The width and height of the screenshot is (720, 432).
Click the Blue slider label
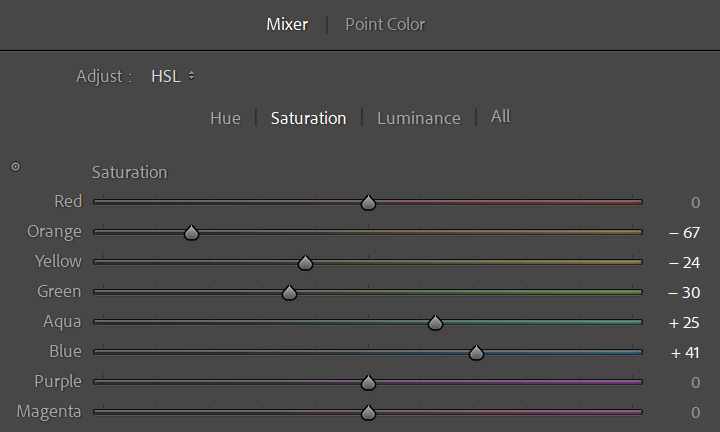tap(66, 352)
